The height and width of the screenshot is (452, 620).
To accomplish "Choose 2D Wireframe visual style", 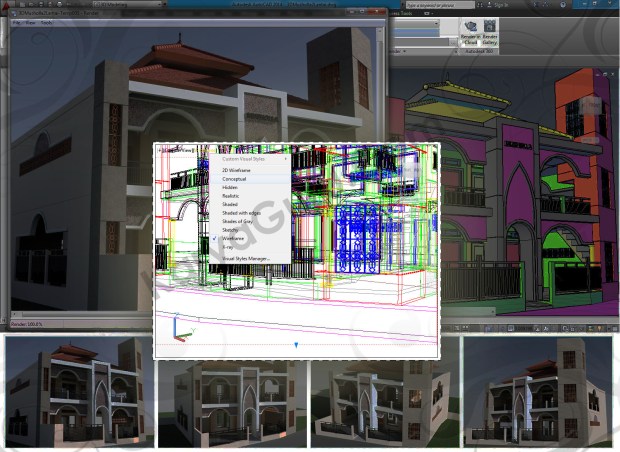I will (x=250, y=170).
